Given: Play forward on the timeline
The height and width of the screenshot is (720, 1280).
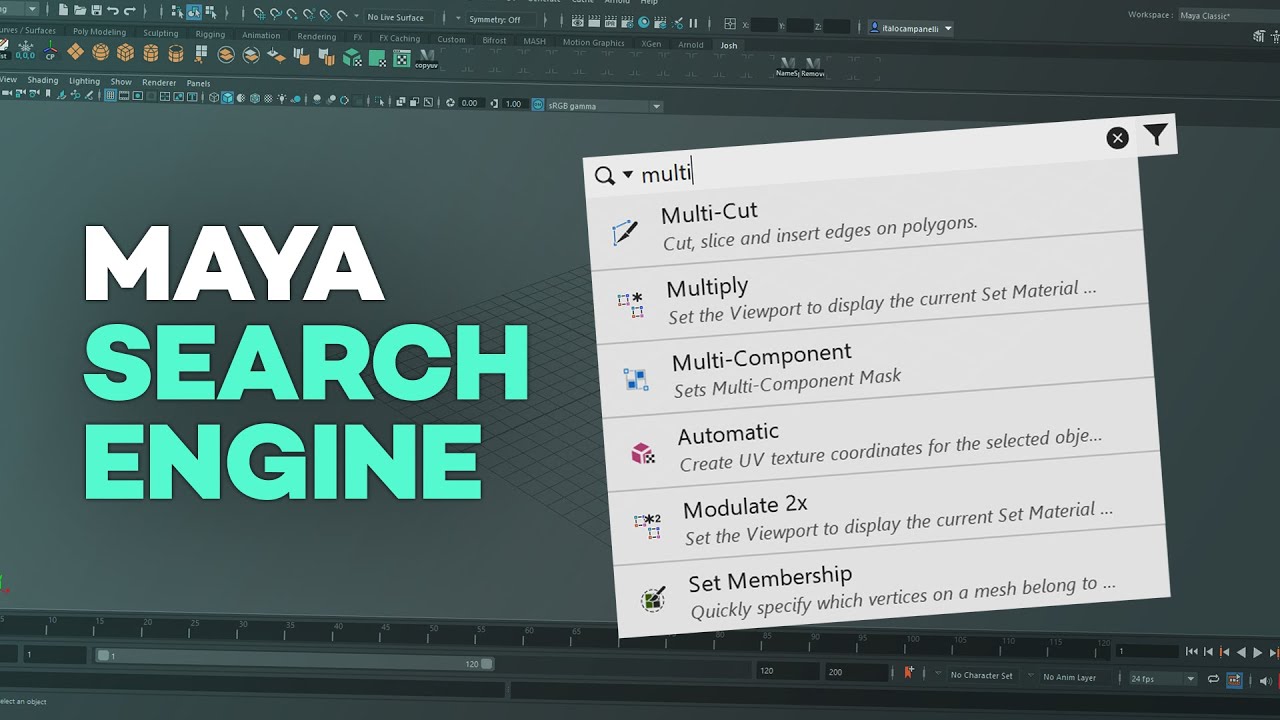Looking at the screenshot, I should point(1257,652).
